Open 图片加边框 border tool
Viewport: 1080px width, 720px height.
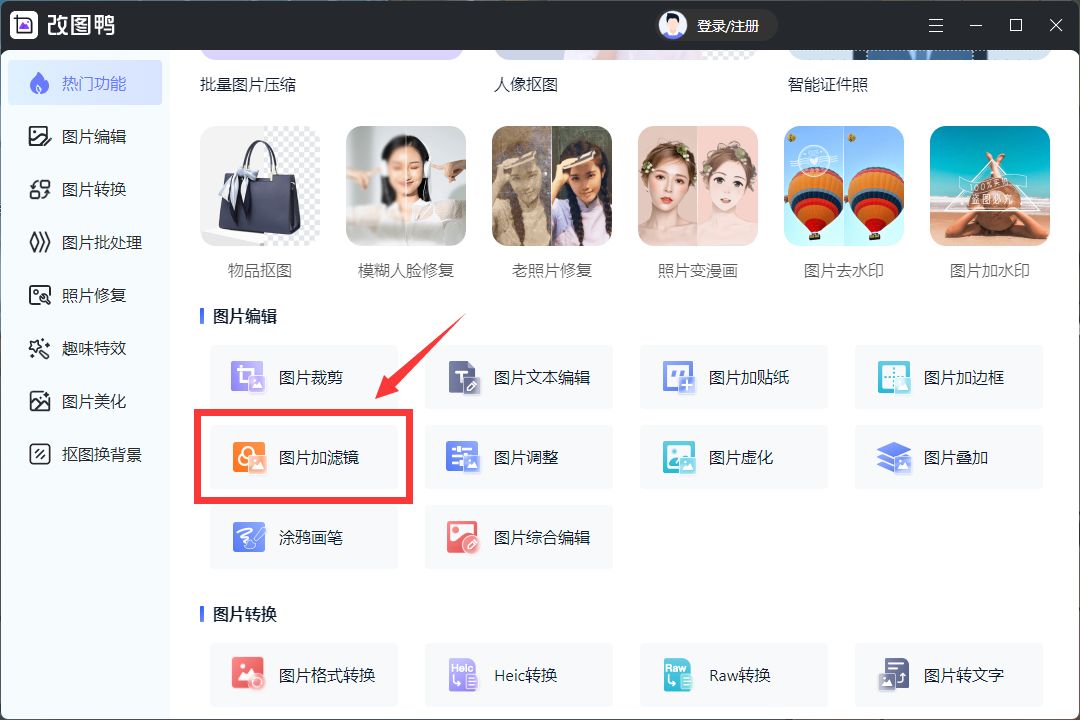tap(948, 377)
